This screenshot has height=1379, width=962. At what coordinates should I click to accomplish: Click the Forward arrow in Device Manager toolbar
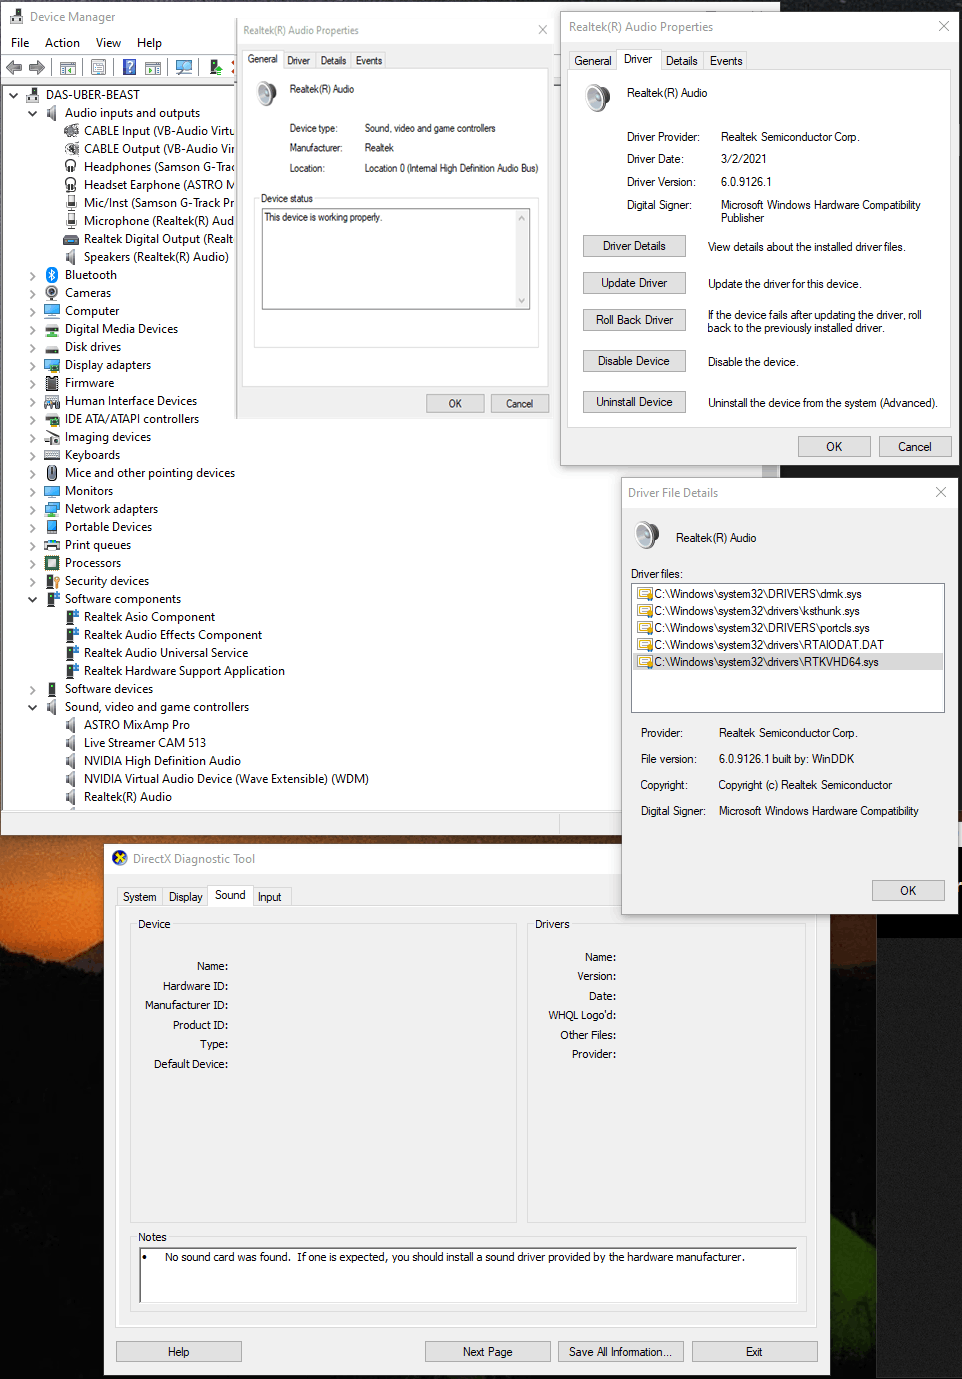[37, 67]
